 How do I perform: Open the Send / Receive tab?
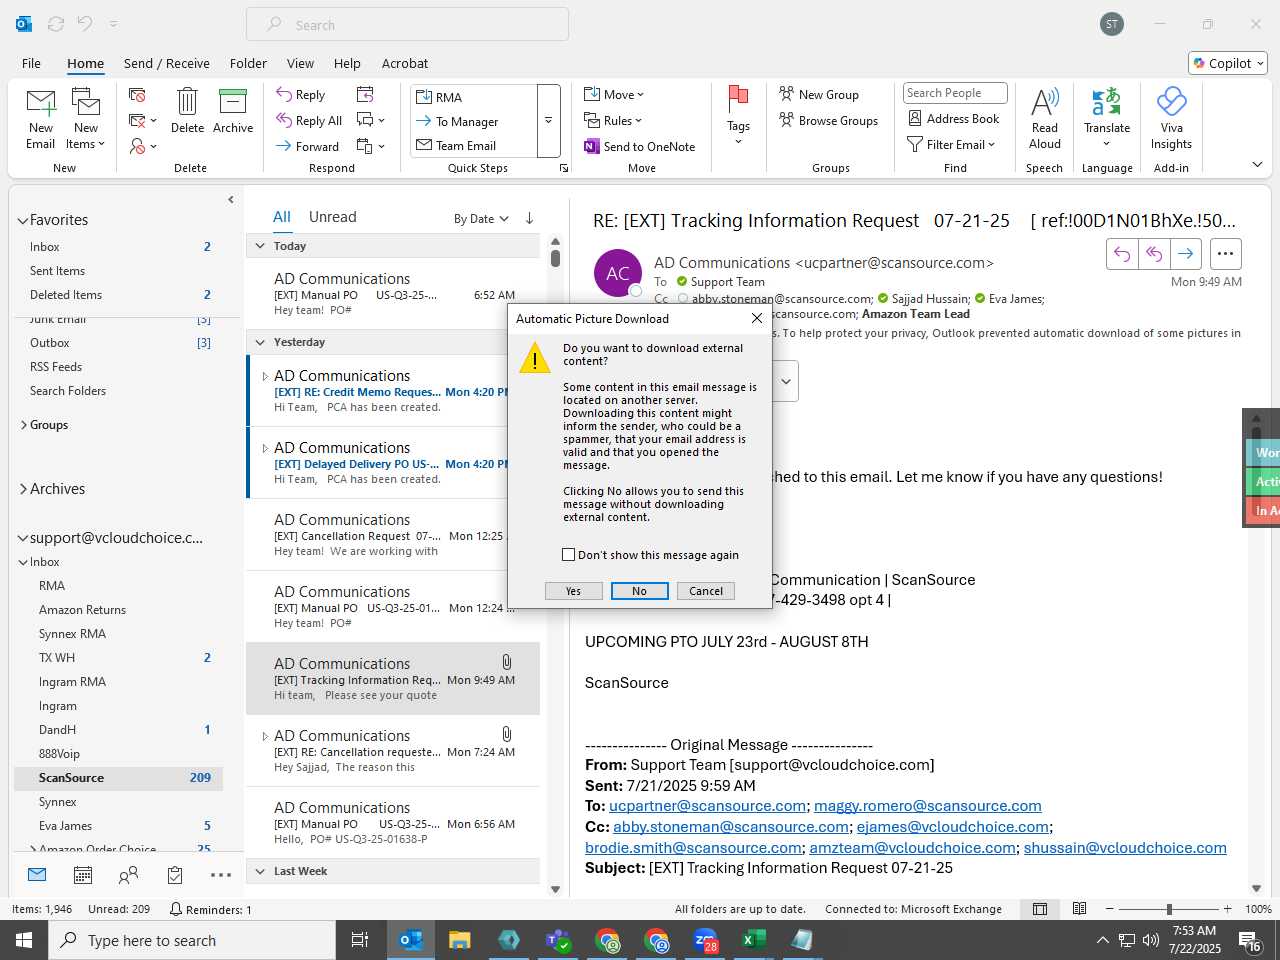click(x=167, y=63)
